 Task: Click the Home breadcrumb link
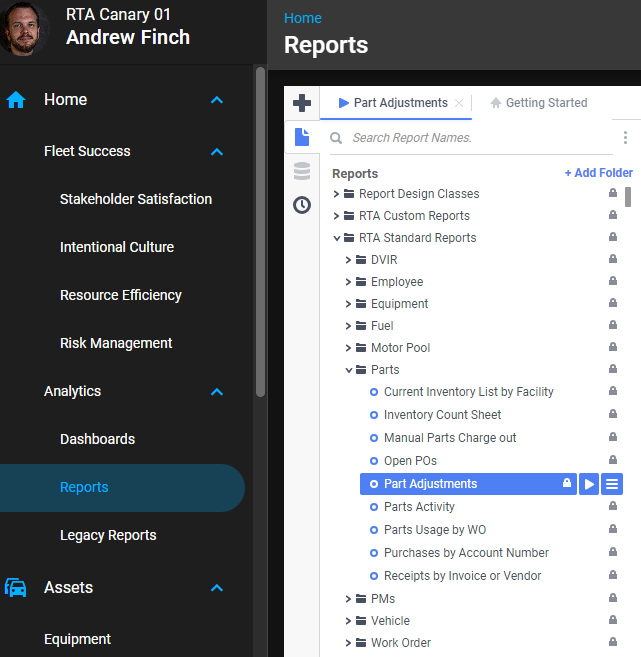pos(303,18)
